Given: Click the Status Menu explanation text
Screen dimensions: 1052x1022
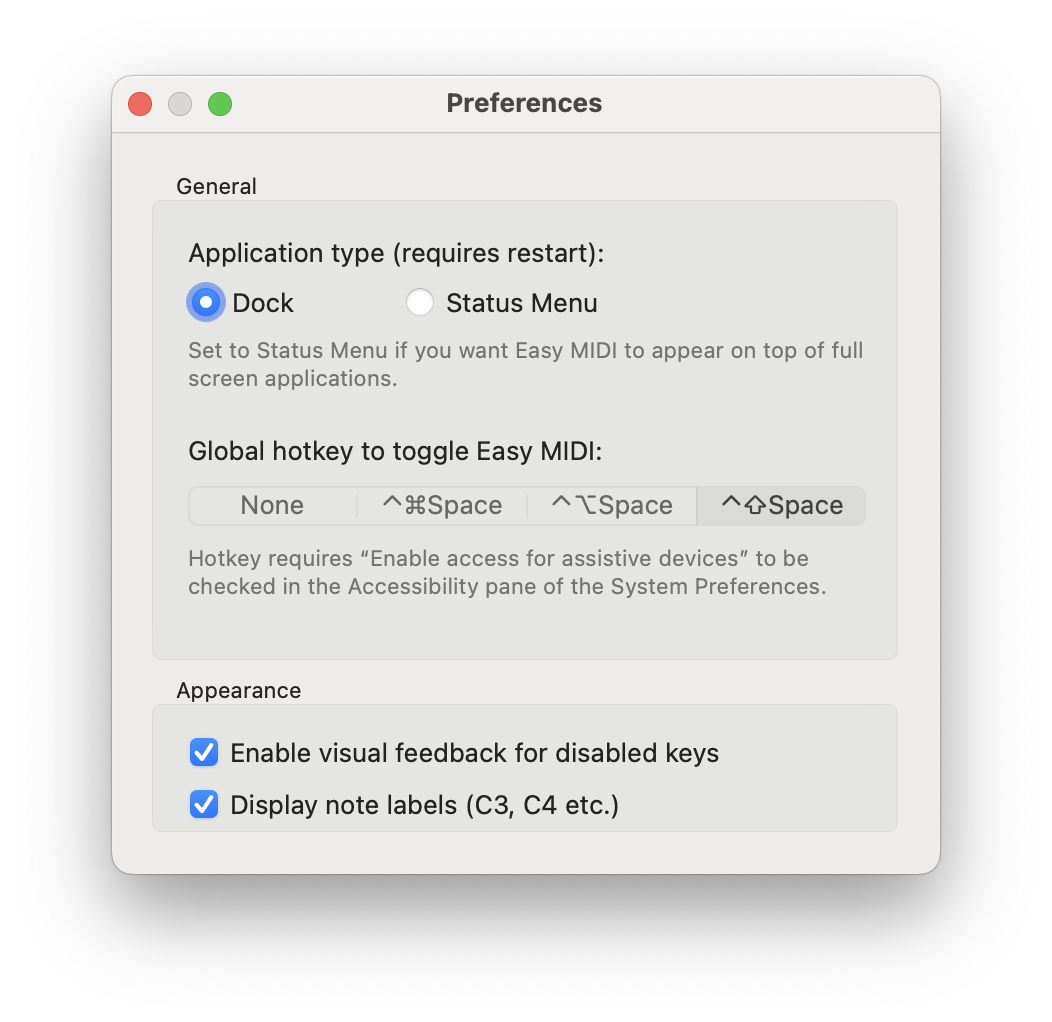Looking at the screenshot, I should 525,364.
